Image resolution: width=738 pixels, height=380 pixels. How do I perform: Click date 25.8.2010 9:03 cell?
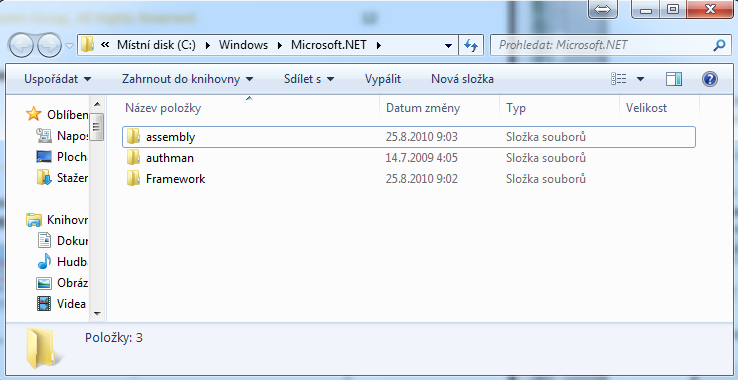coord(422,137)
